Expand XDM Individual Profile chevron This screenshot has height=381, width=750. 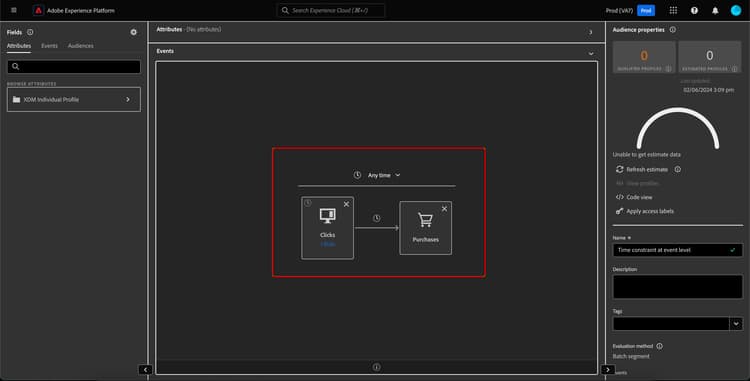(x=128, y=99)
